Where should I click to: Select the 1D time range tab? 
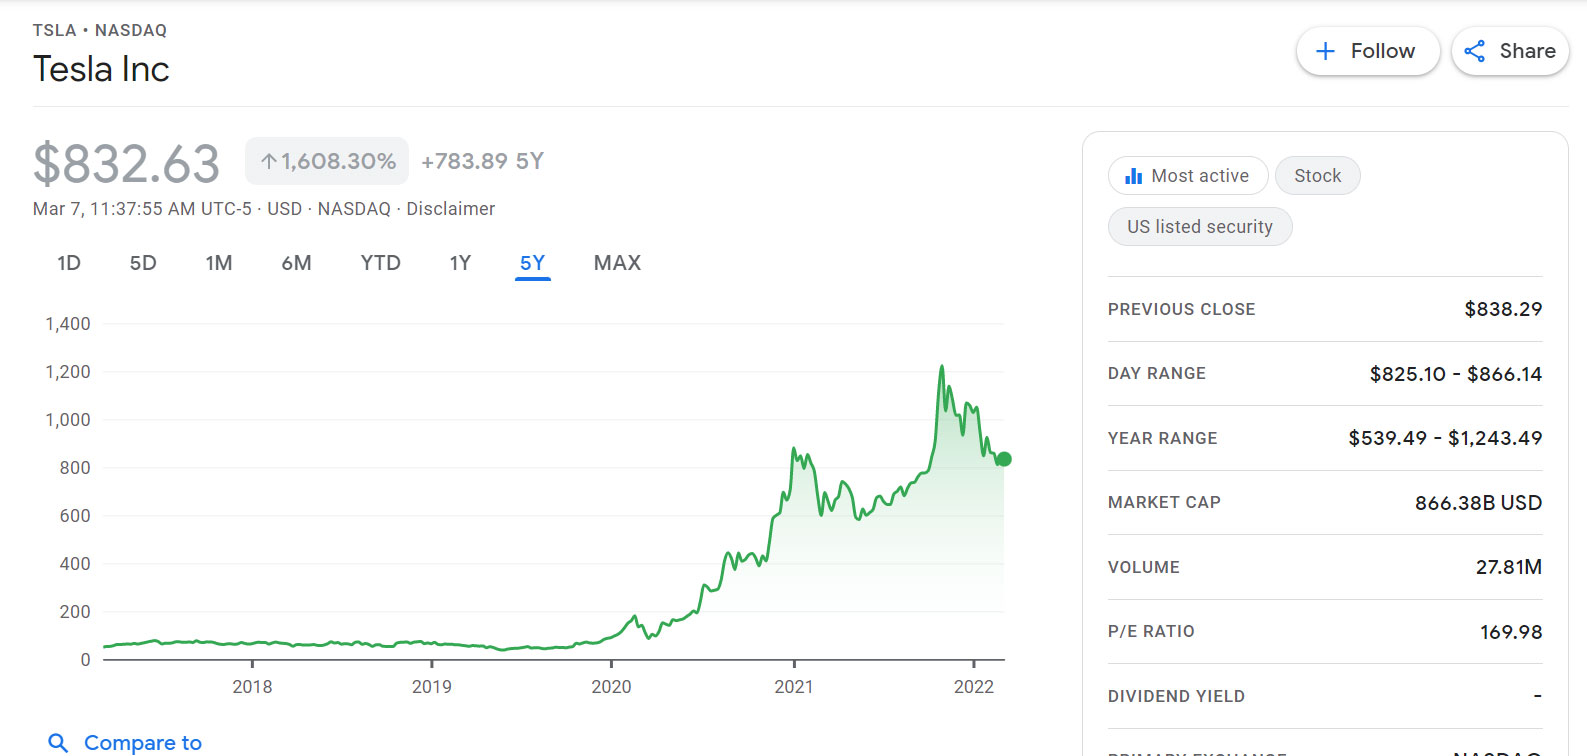(69, 263)
